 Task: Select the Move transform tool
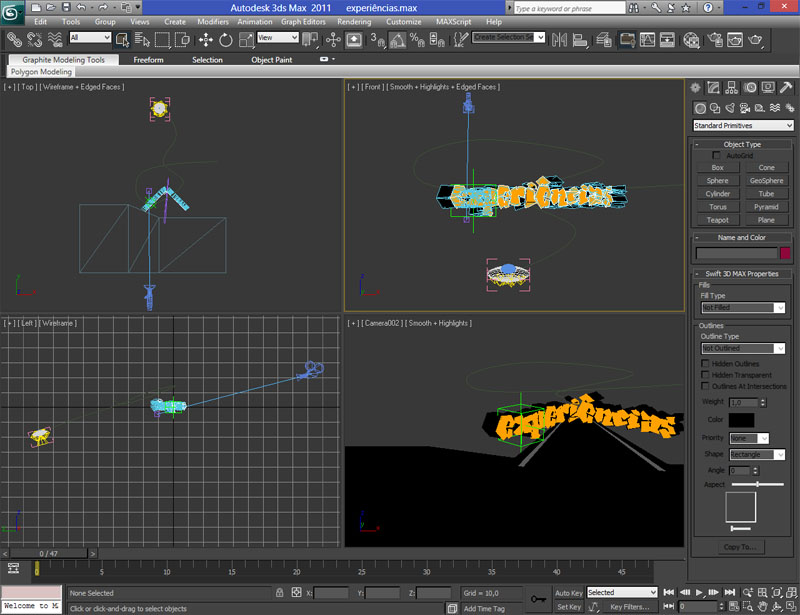[x=206, y=40]
